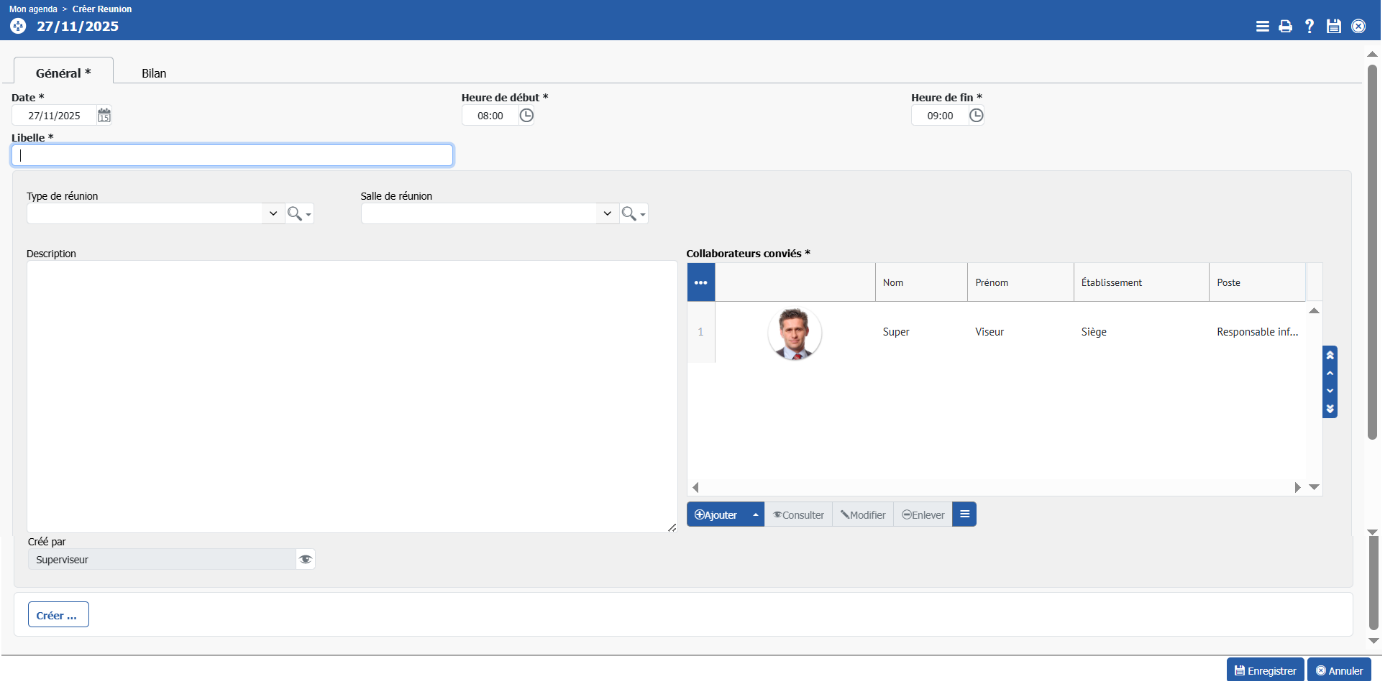Search meeting type with magnifier icon
1385x684 pixels.
pyautogui.click(x=296, y=214)
